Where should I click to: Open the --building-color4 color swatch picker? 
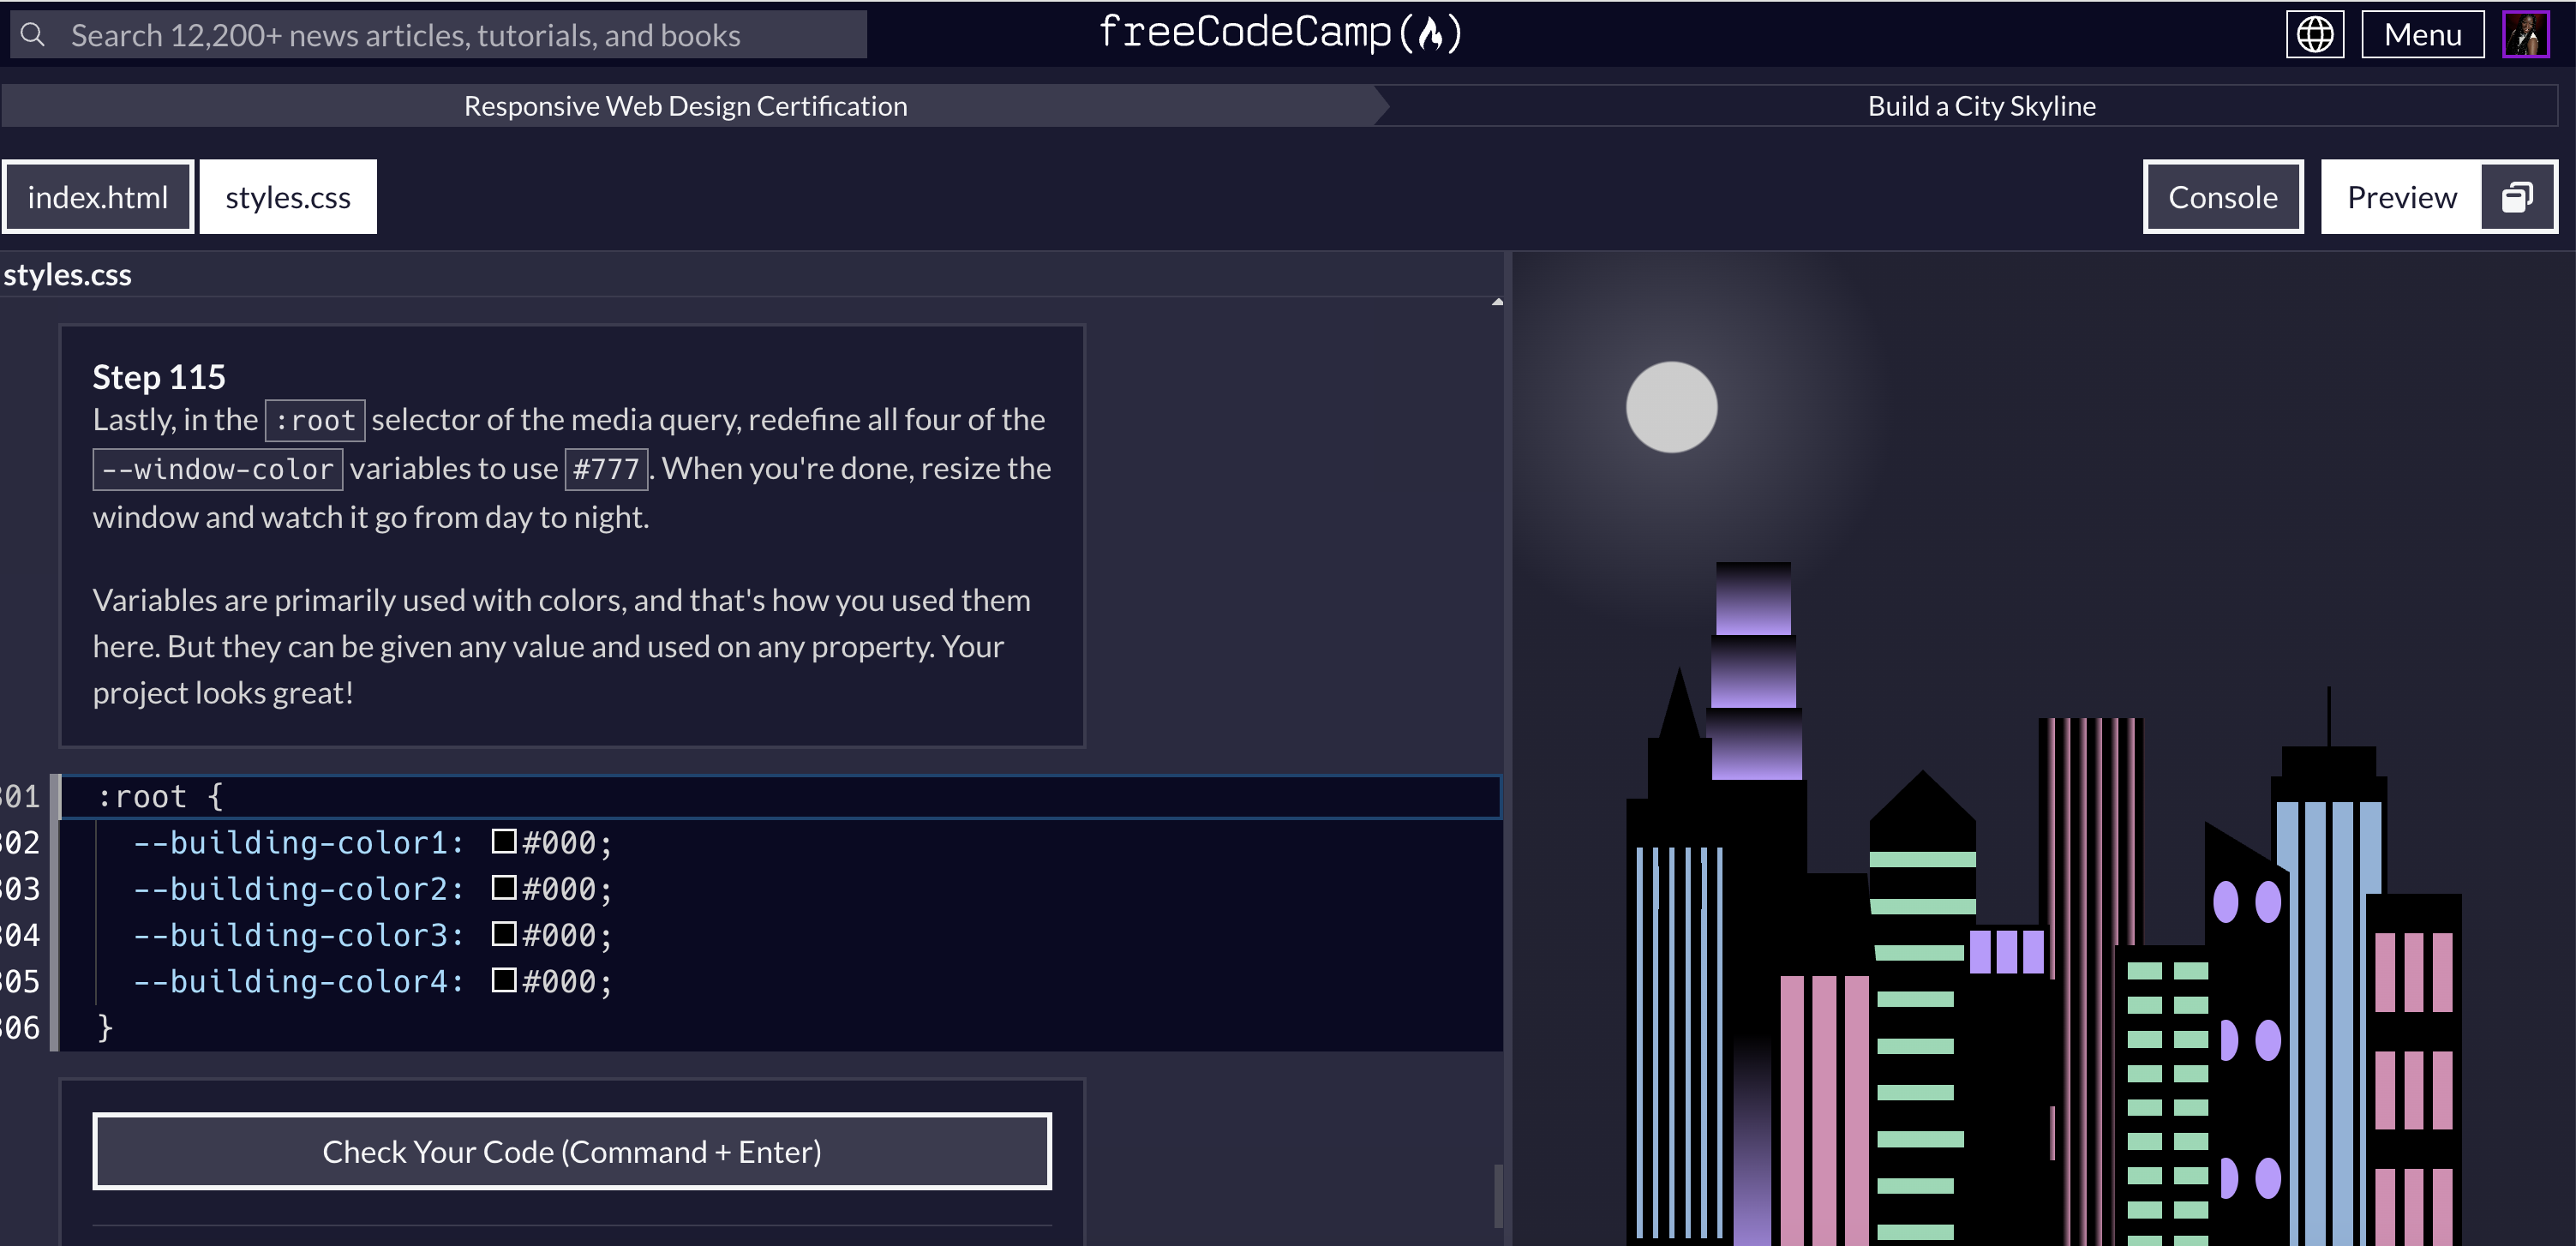(504, 980)
